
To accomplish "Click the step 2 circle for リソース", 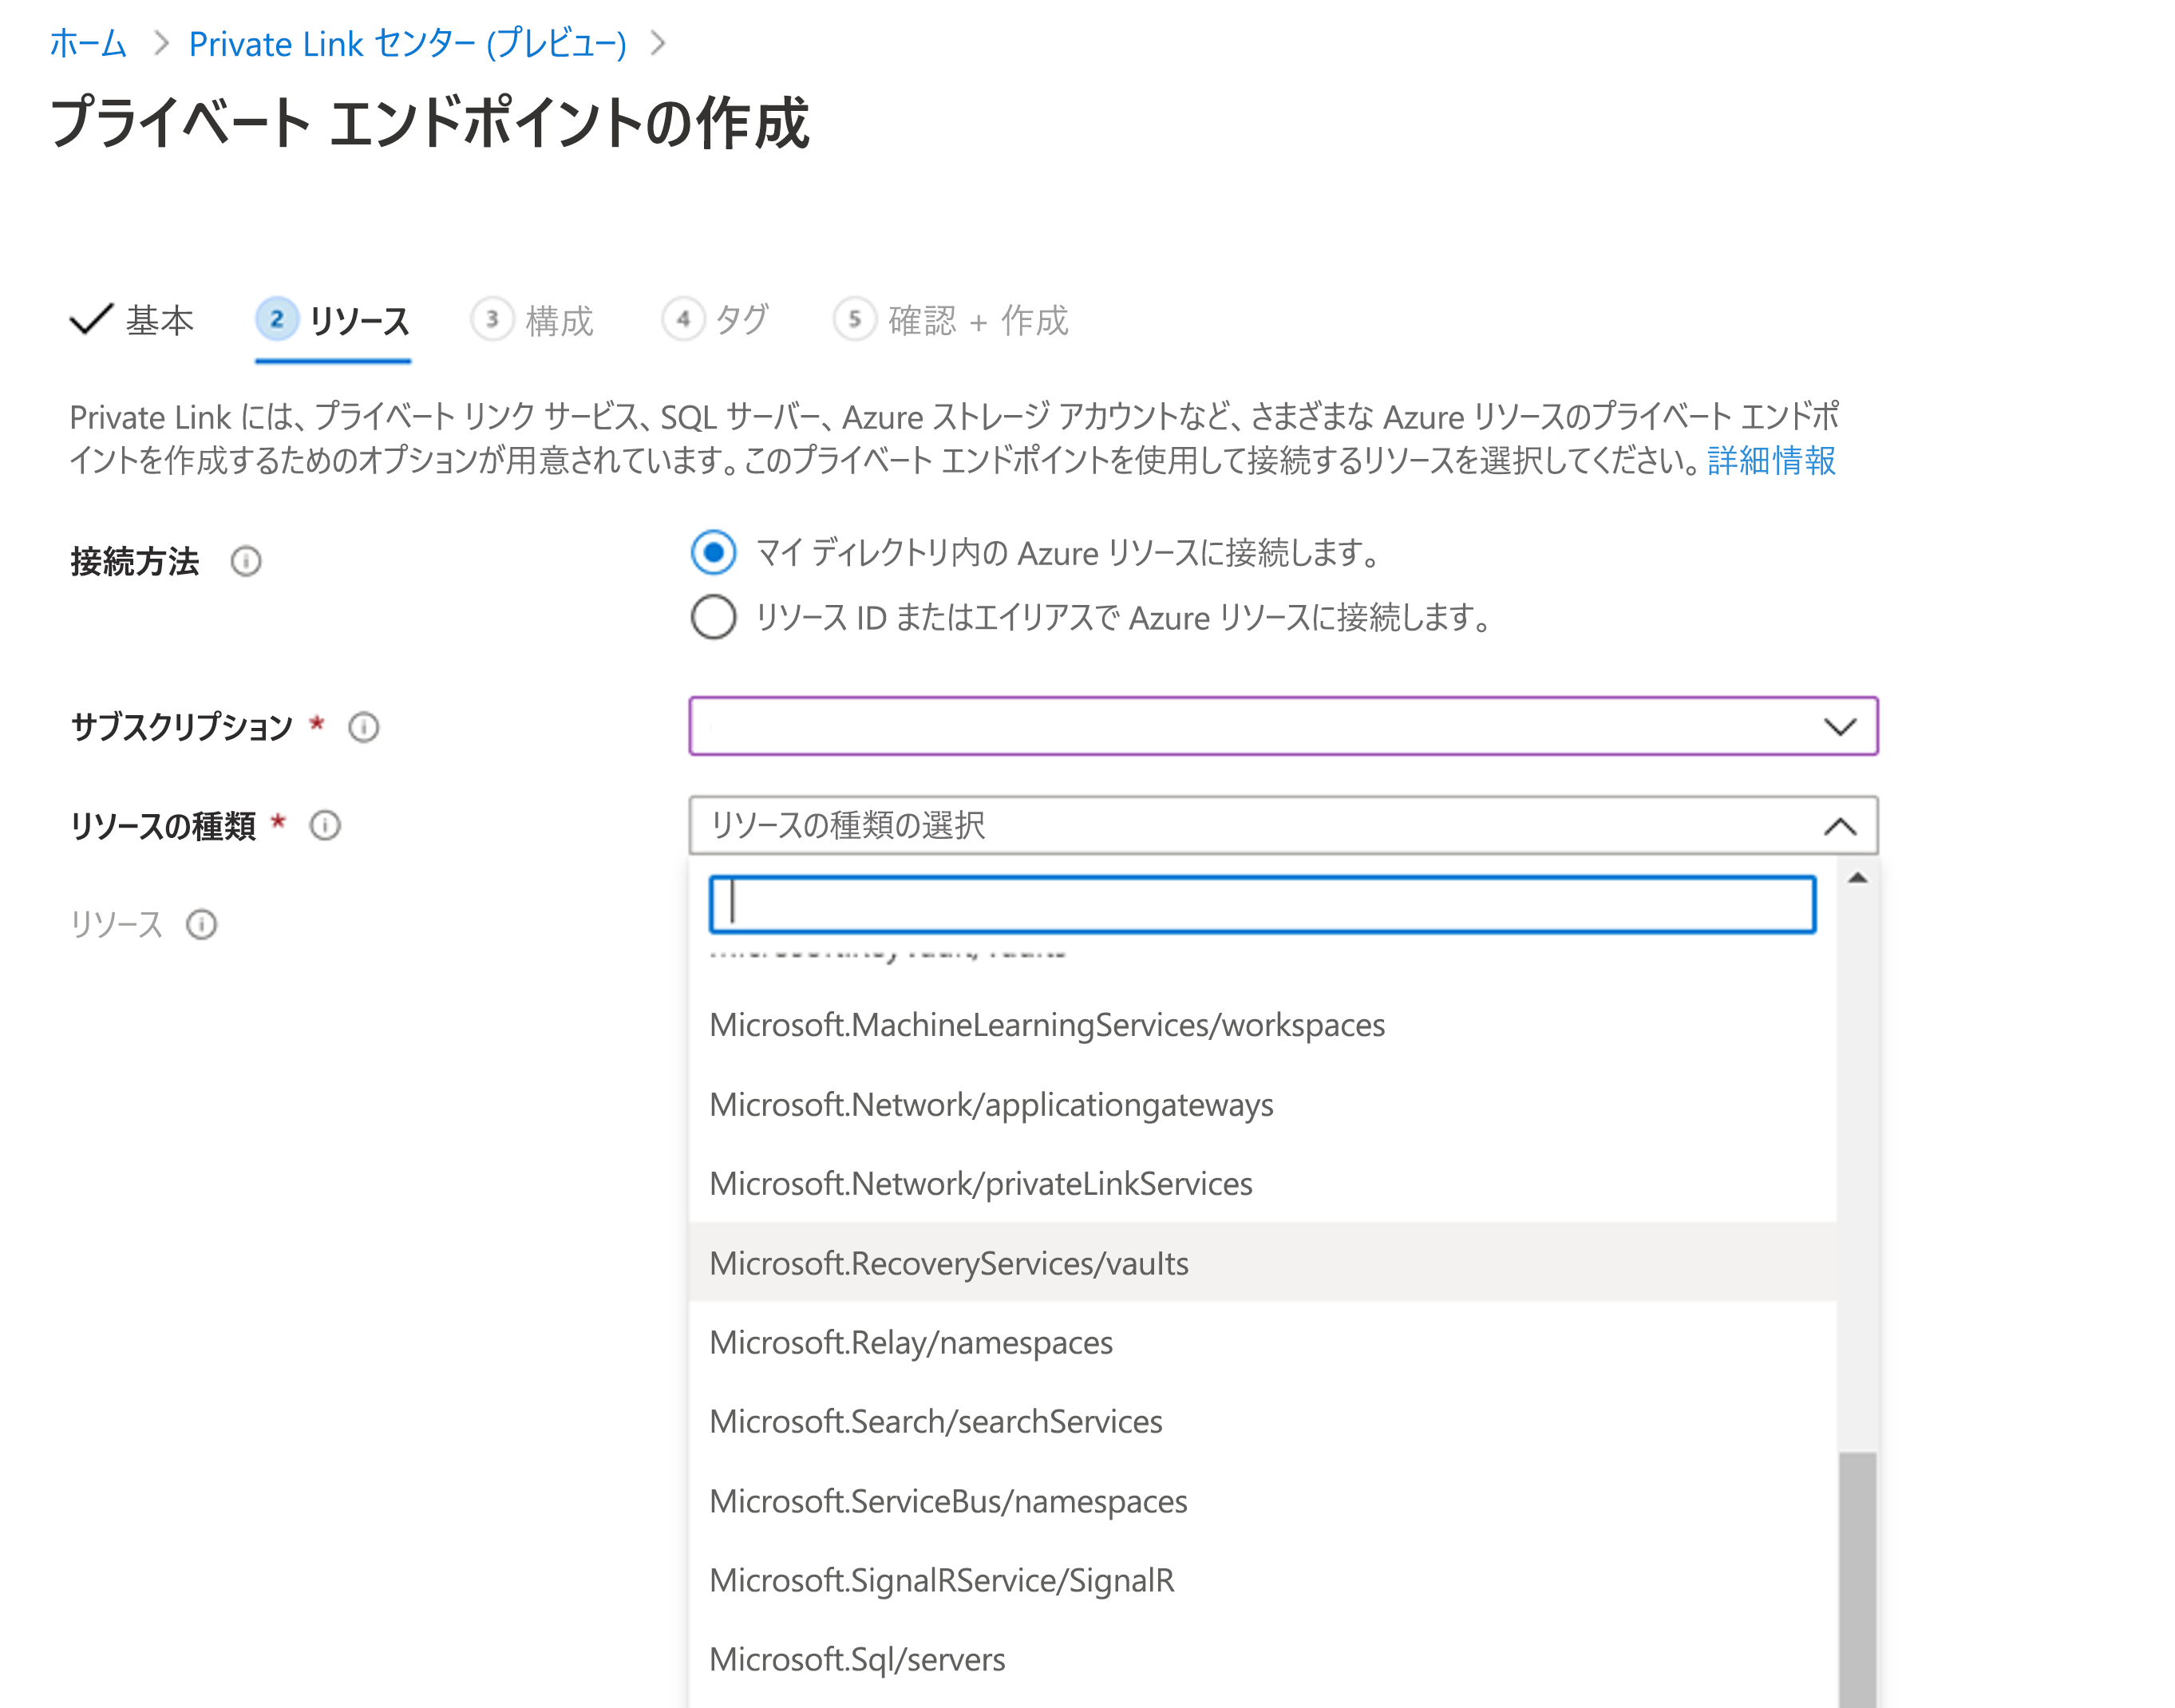I will 277,320.
